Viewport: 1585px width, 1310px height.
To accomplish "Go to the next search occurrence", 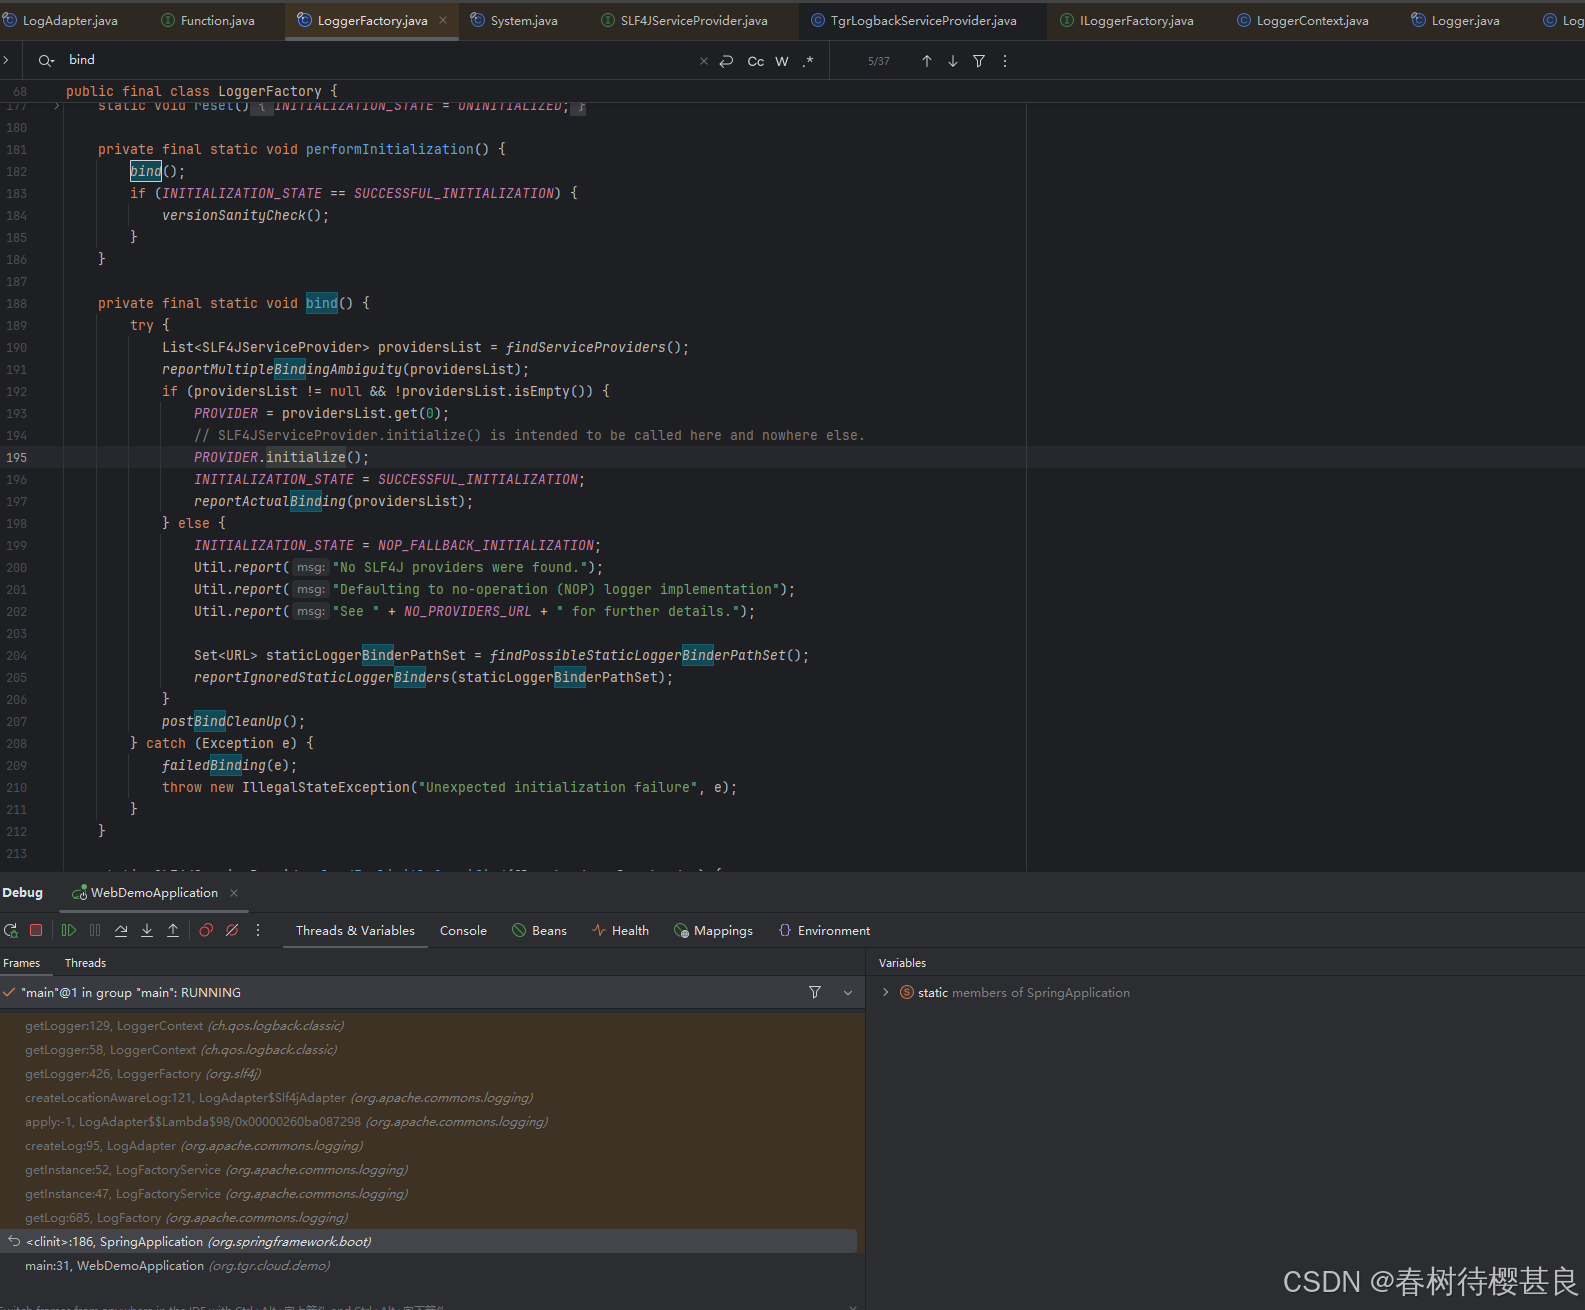I will [953, 61].
